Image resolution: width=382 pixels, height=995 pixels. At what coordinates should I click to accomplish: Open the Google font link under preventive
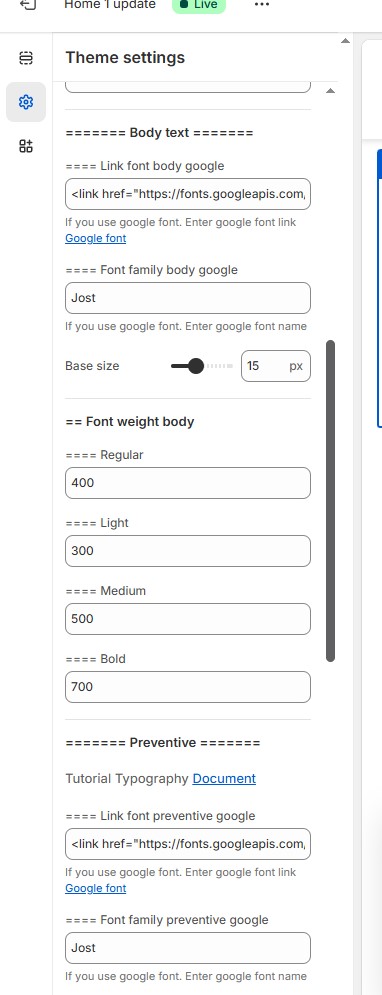(95, 888)
